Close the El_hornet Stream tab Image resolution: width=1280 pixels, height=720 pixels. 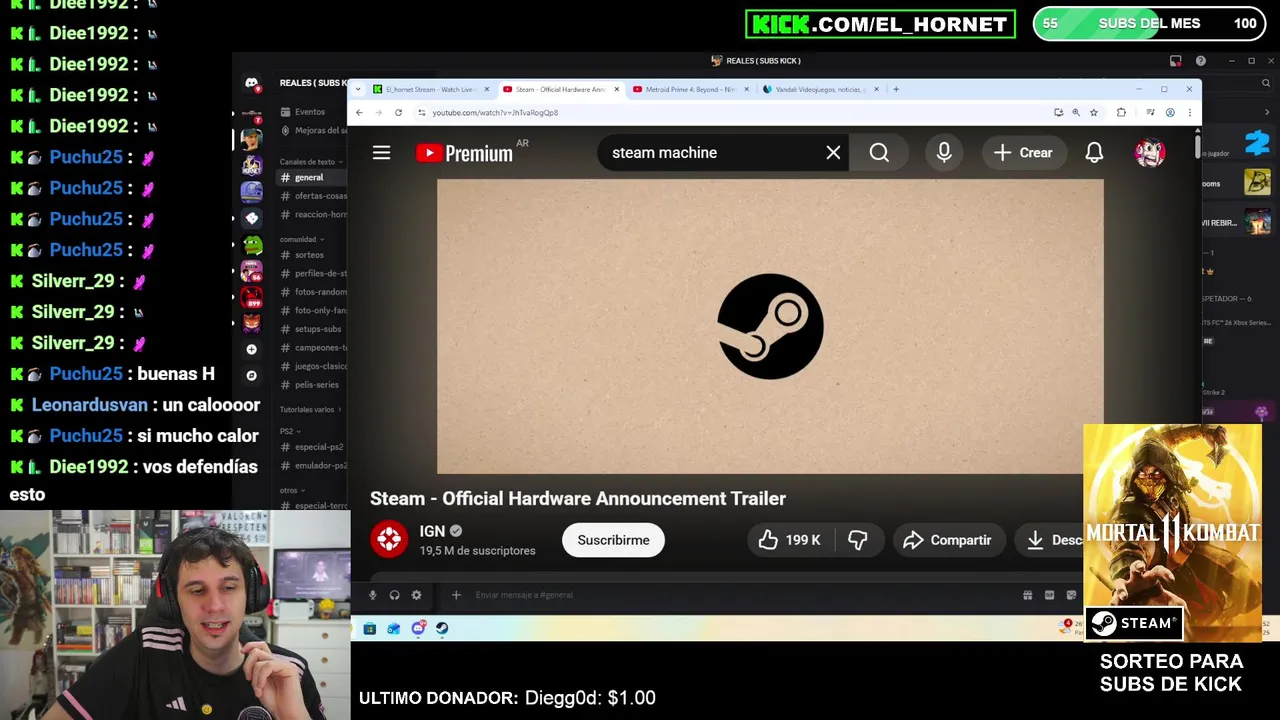pyautogui.click(x=487, y=89)
